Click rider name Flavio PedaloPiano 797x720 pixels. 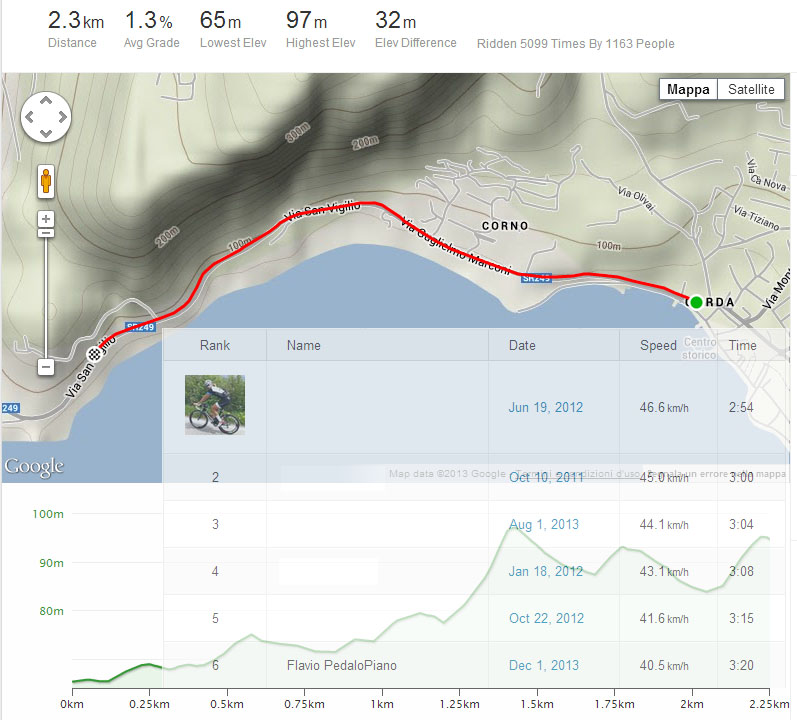click(343, 665)
